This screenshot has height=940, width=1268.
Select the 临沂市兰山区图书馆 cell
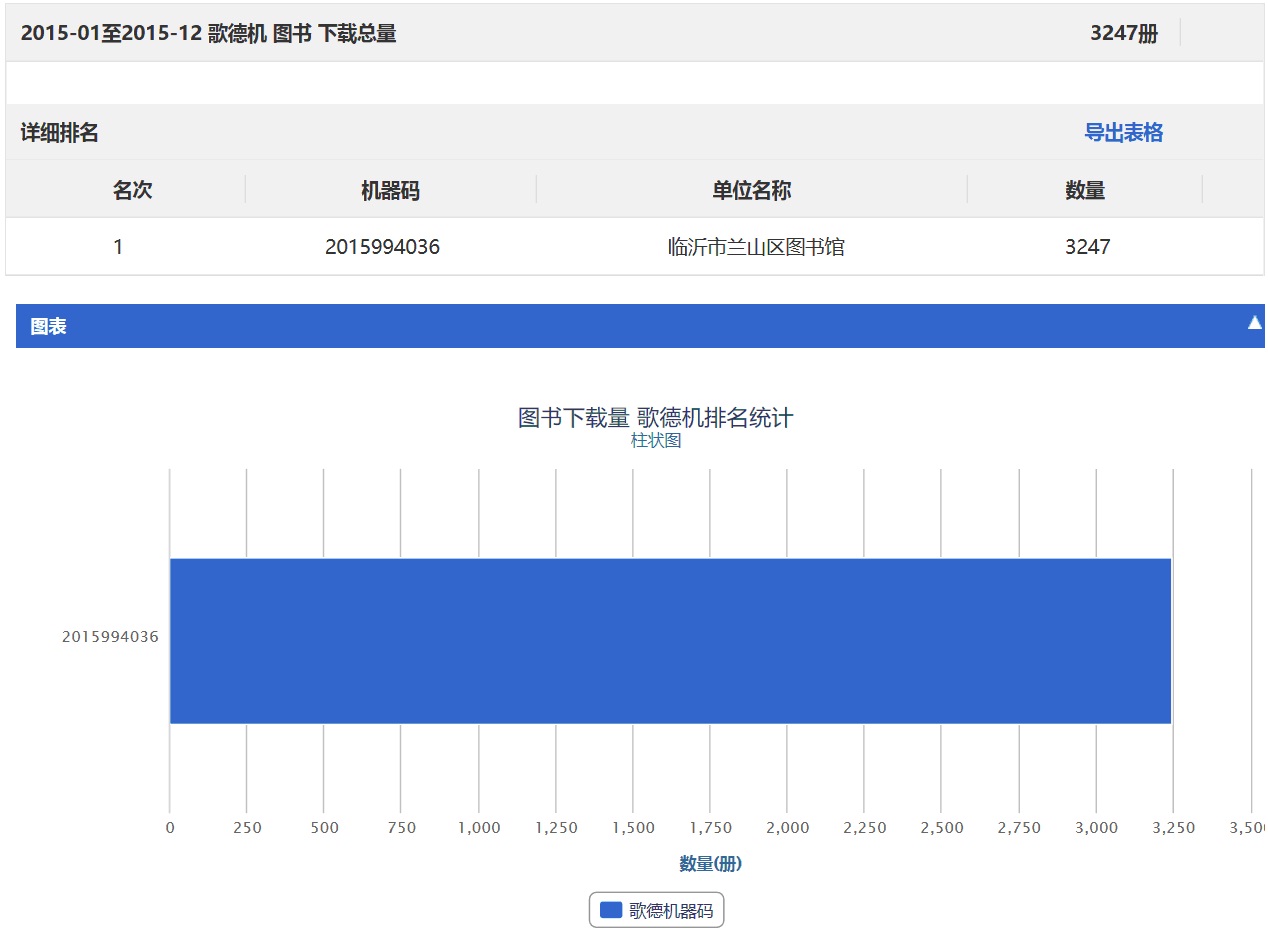click(x=756, y=247)
